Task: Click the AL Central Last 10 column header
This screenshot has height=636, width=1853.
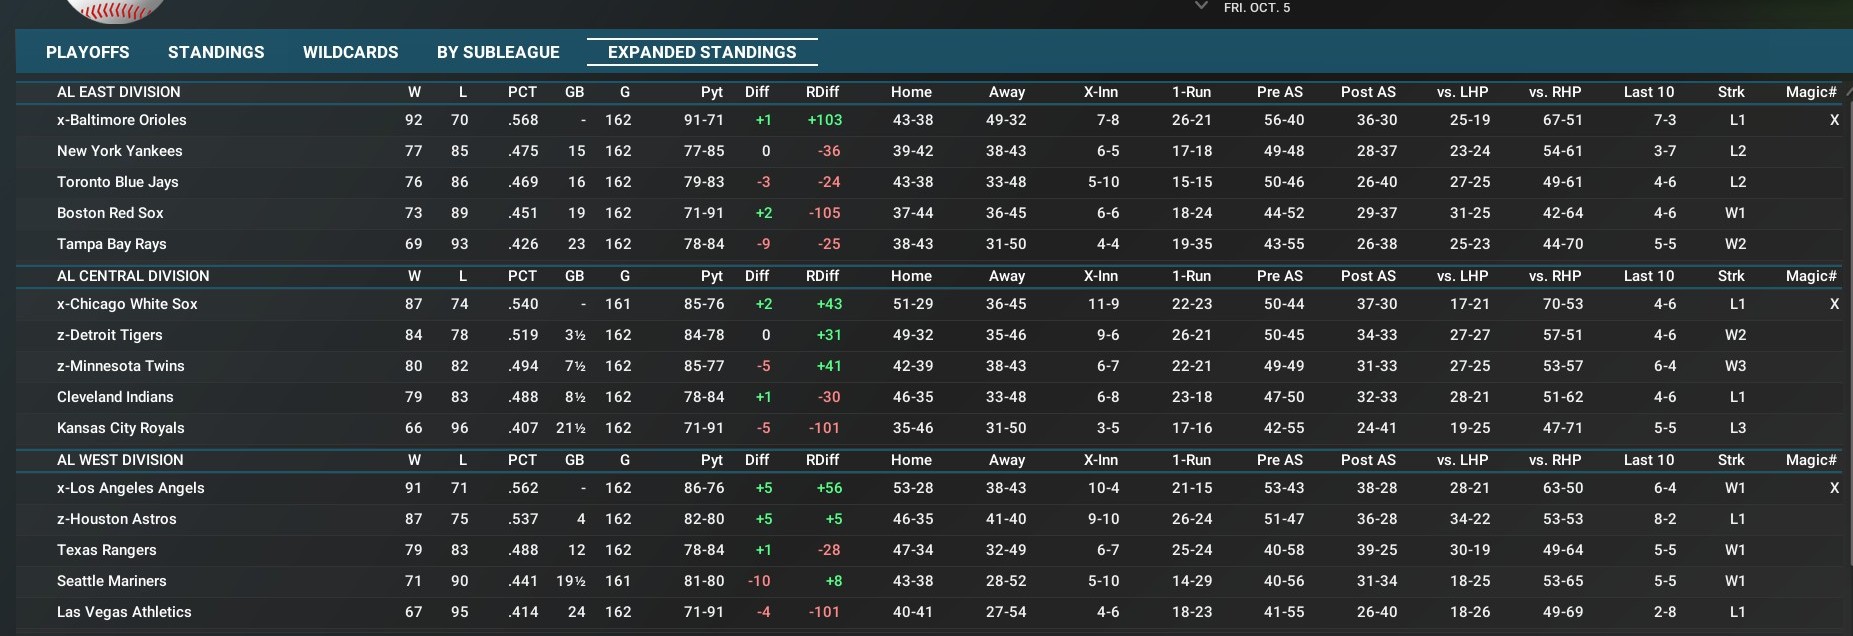Action: [1648, 276]
